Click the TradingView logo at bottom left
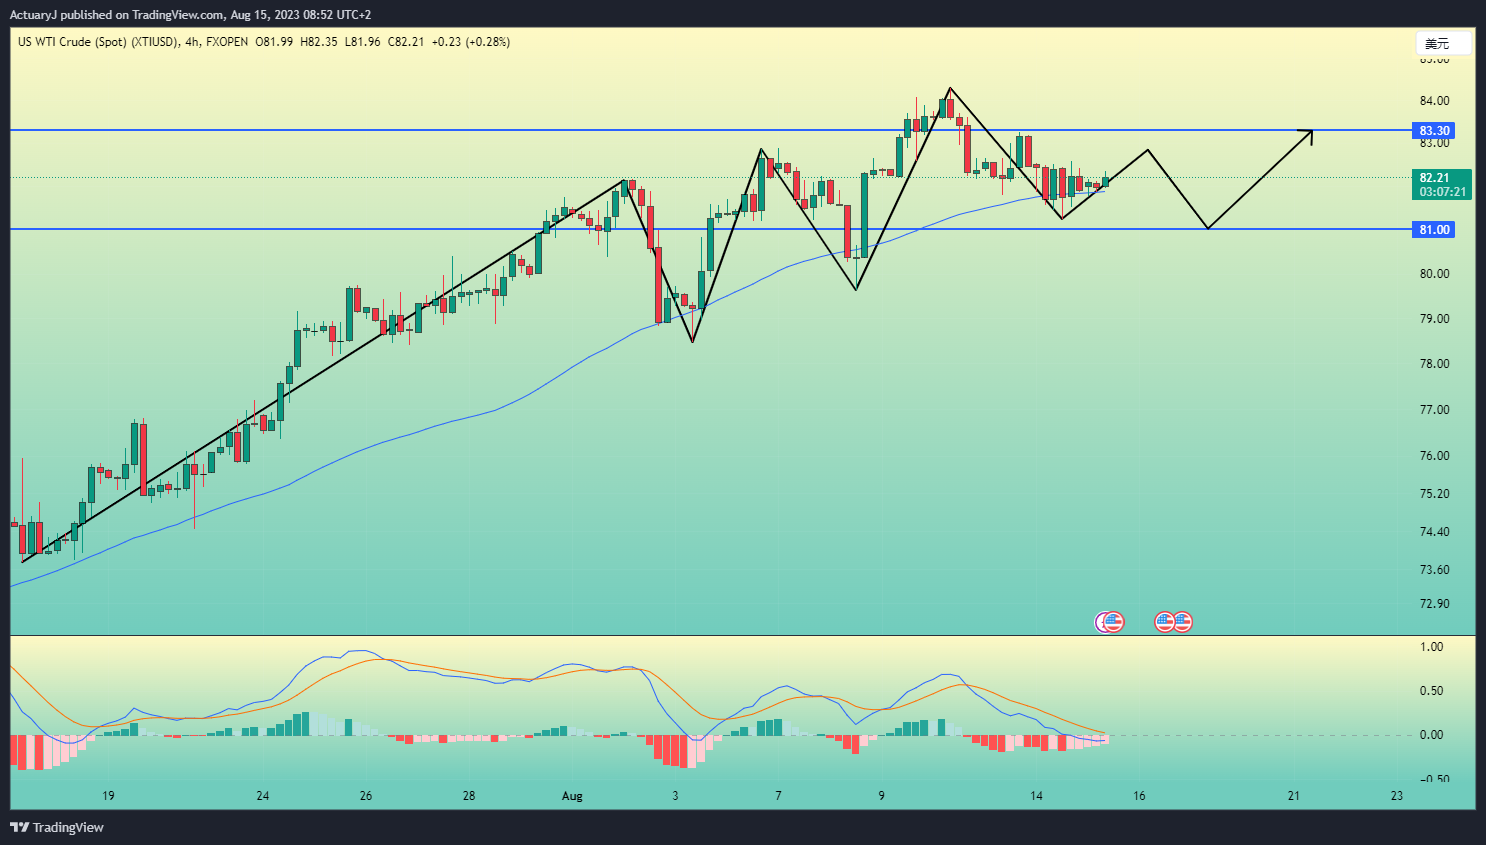This screenshot has width=1486, height=845. pos(57,827)
